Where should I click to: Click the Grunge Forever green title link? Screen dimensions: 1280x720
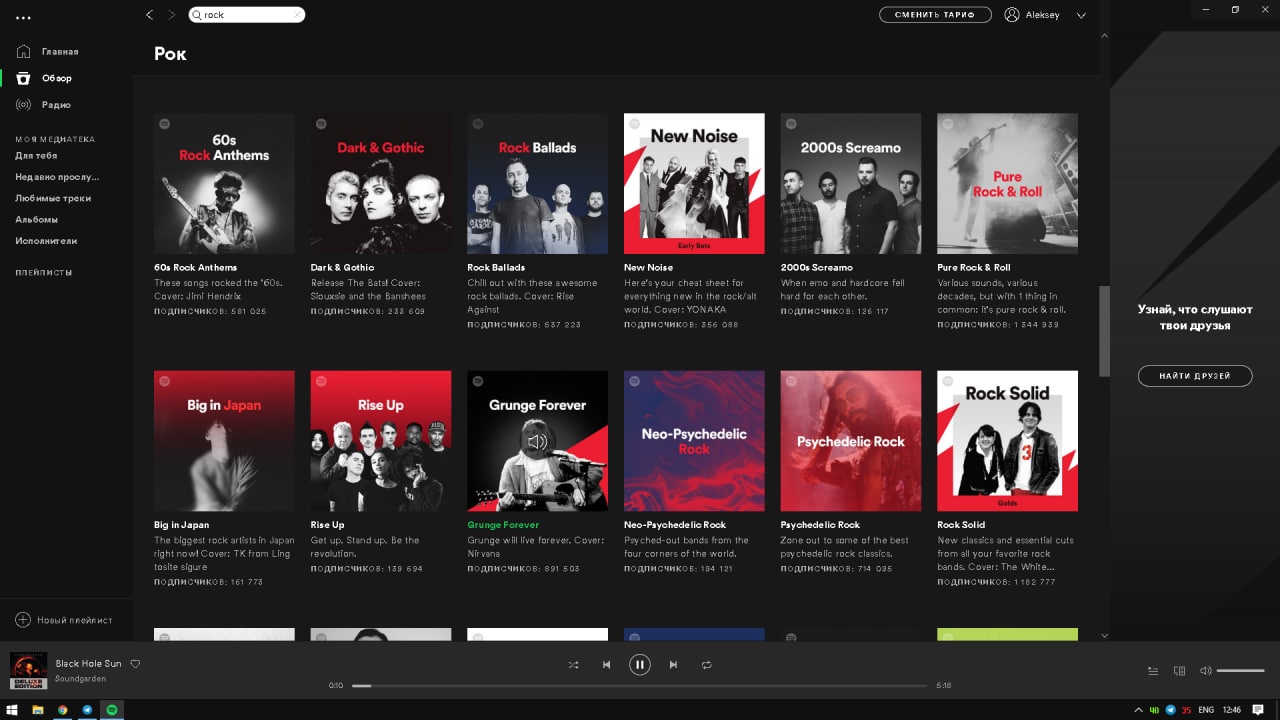(x=503, y=525)
